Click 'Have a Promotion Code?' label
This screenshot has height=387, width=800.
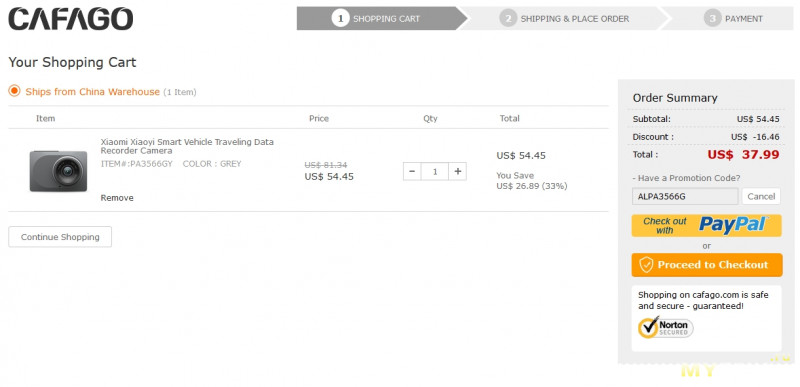coord(686,178)
